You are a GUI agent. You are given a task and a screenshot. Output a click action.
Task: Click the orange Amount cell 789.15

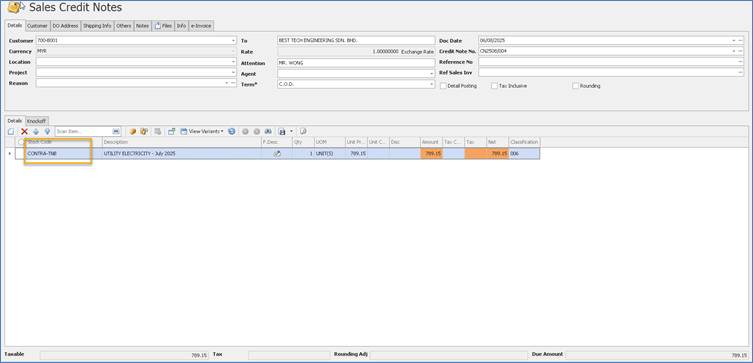point(431,154)
